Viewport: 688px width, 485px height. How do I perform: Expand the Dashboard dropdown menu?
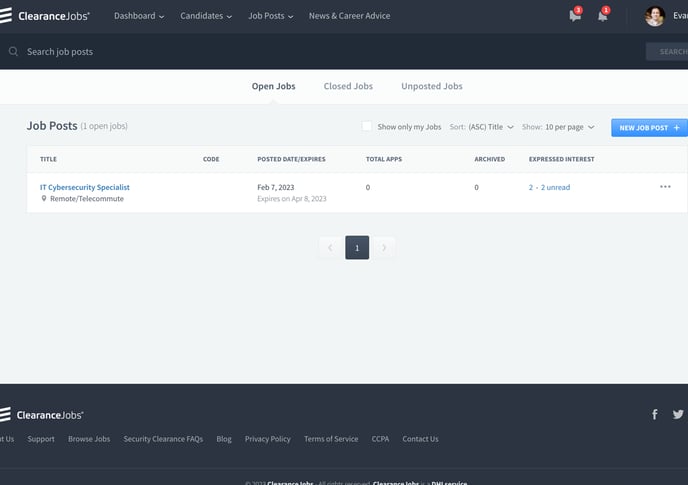click(x=139, y=16)
